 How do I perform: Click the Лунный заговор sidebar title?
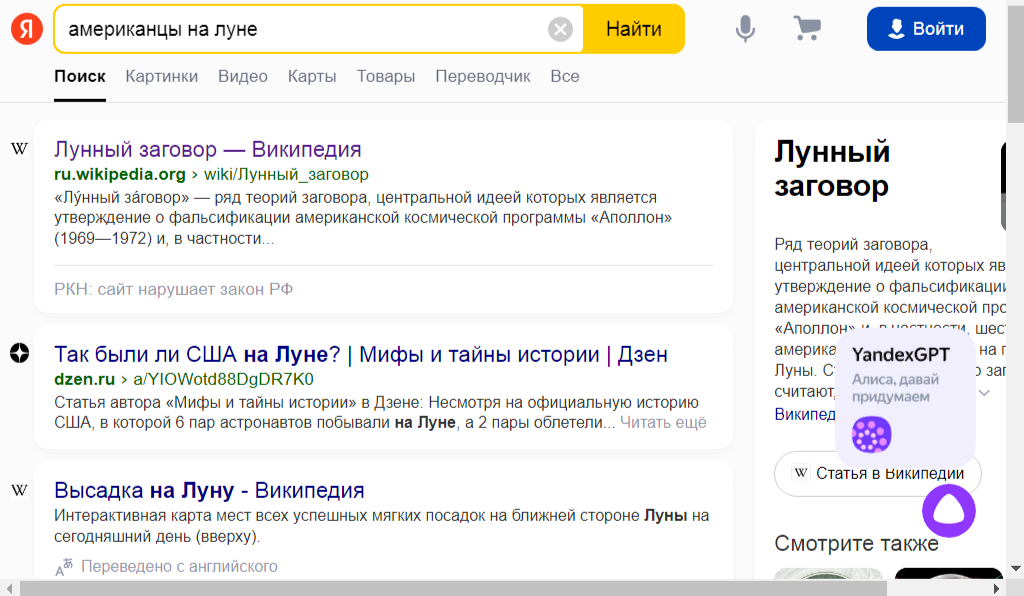[x=832, y=169]
